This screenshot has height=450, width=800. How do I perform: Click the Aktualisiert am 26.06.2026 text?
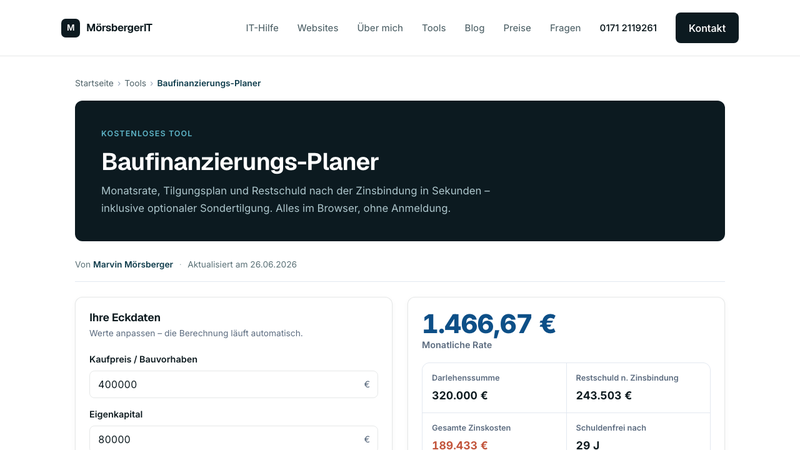242,264
